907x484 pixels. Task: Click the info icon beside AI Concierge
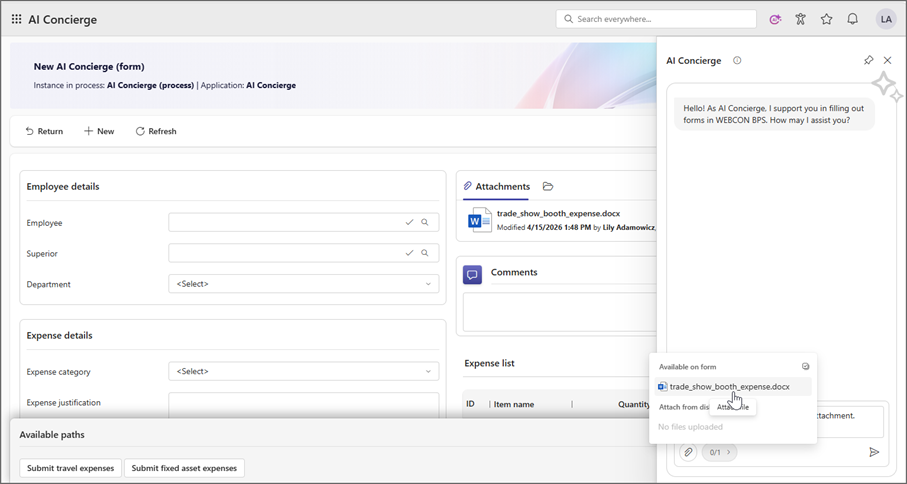[737, 61]
